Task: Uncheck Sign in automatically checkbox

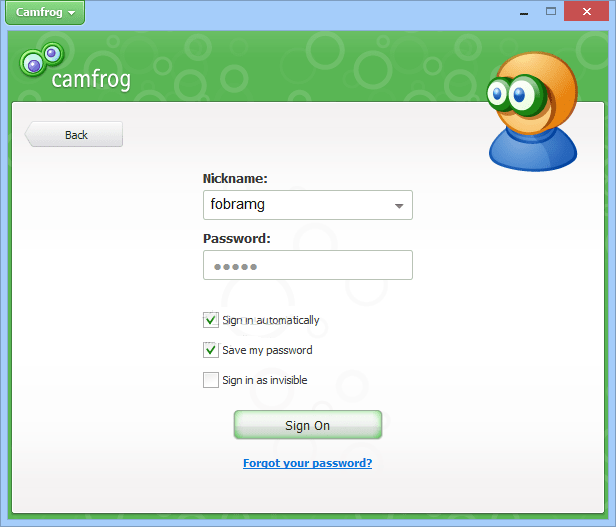Action: tap(211, 320)
